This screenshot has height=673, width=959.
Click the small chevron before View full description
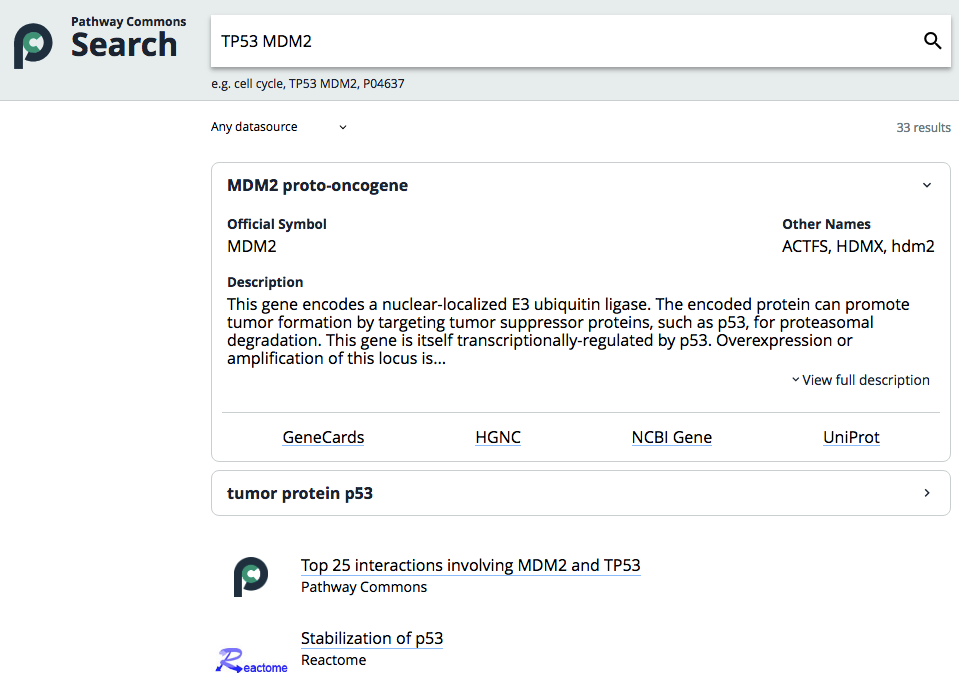tap(795, 379)
